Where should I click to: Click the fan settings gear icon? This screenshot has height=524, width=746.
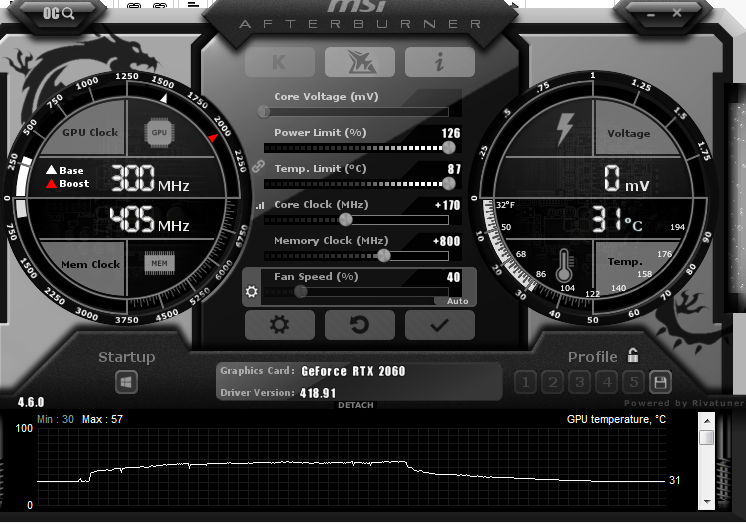click(x=251, y=291)
